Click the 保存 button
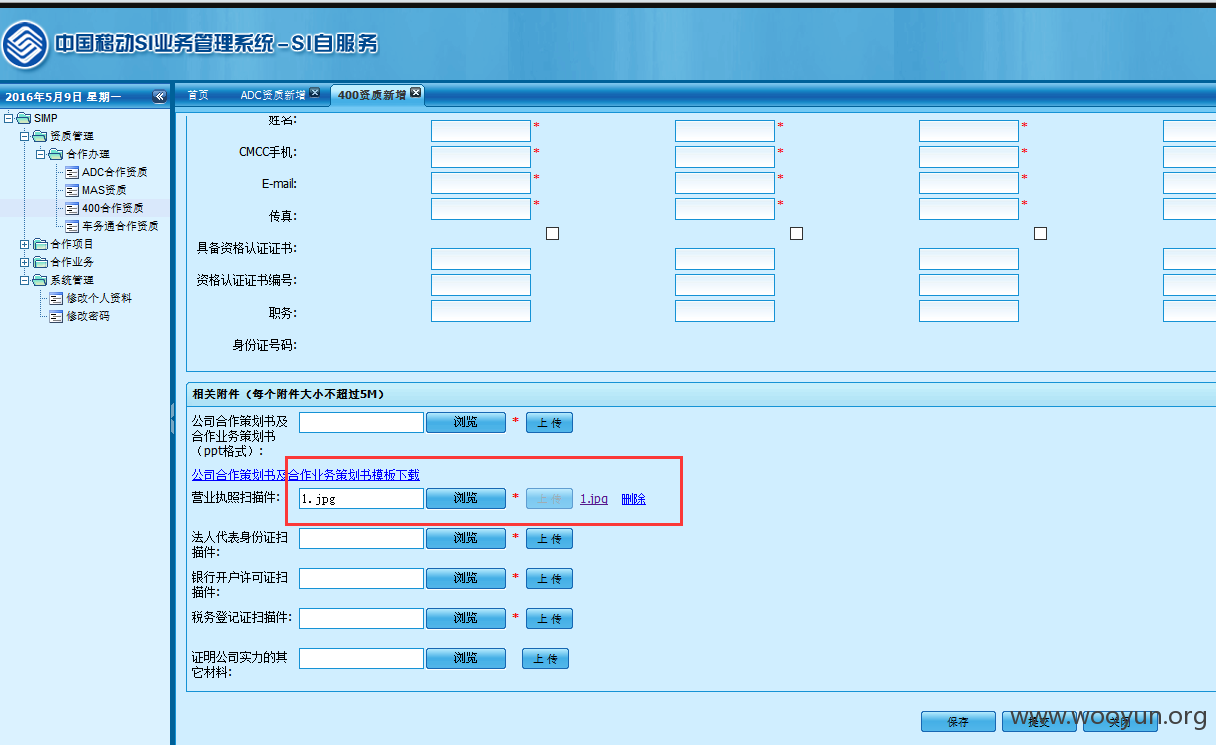This screenshot has width=1216, height=745. pyautogui.click(x=958, y=722)
